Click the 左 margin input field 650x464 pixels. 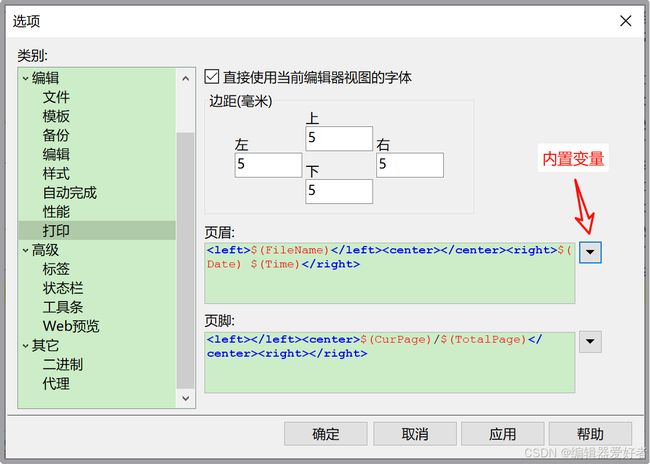point(268,165)
